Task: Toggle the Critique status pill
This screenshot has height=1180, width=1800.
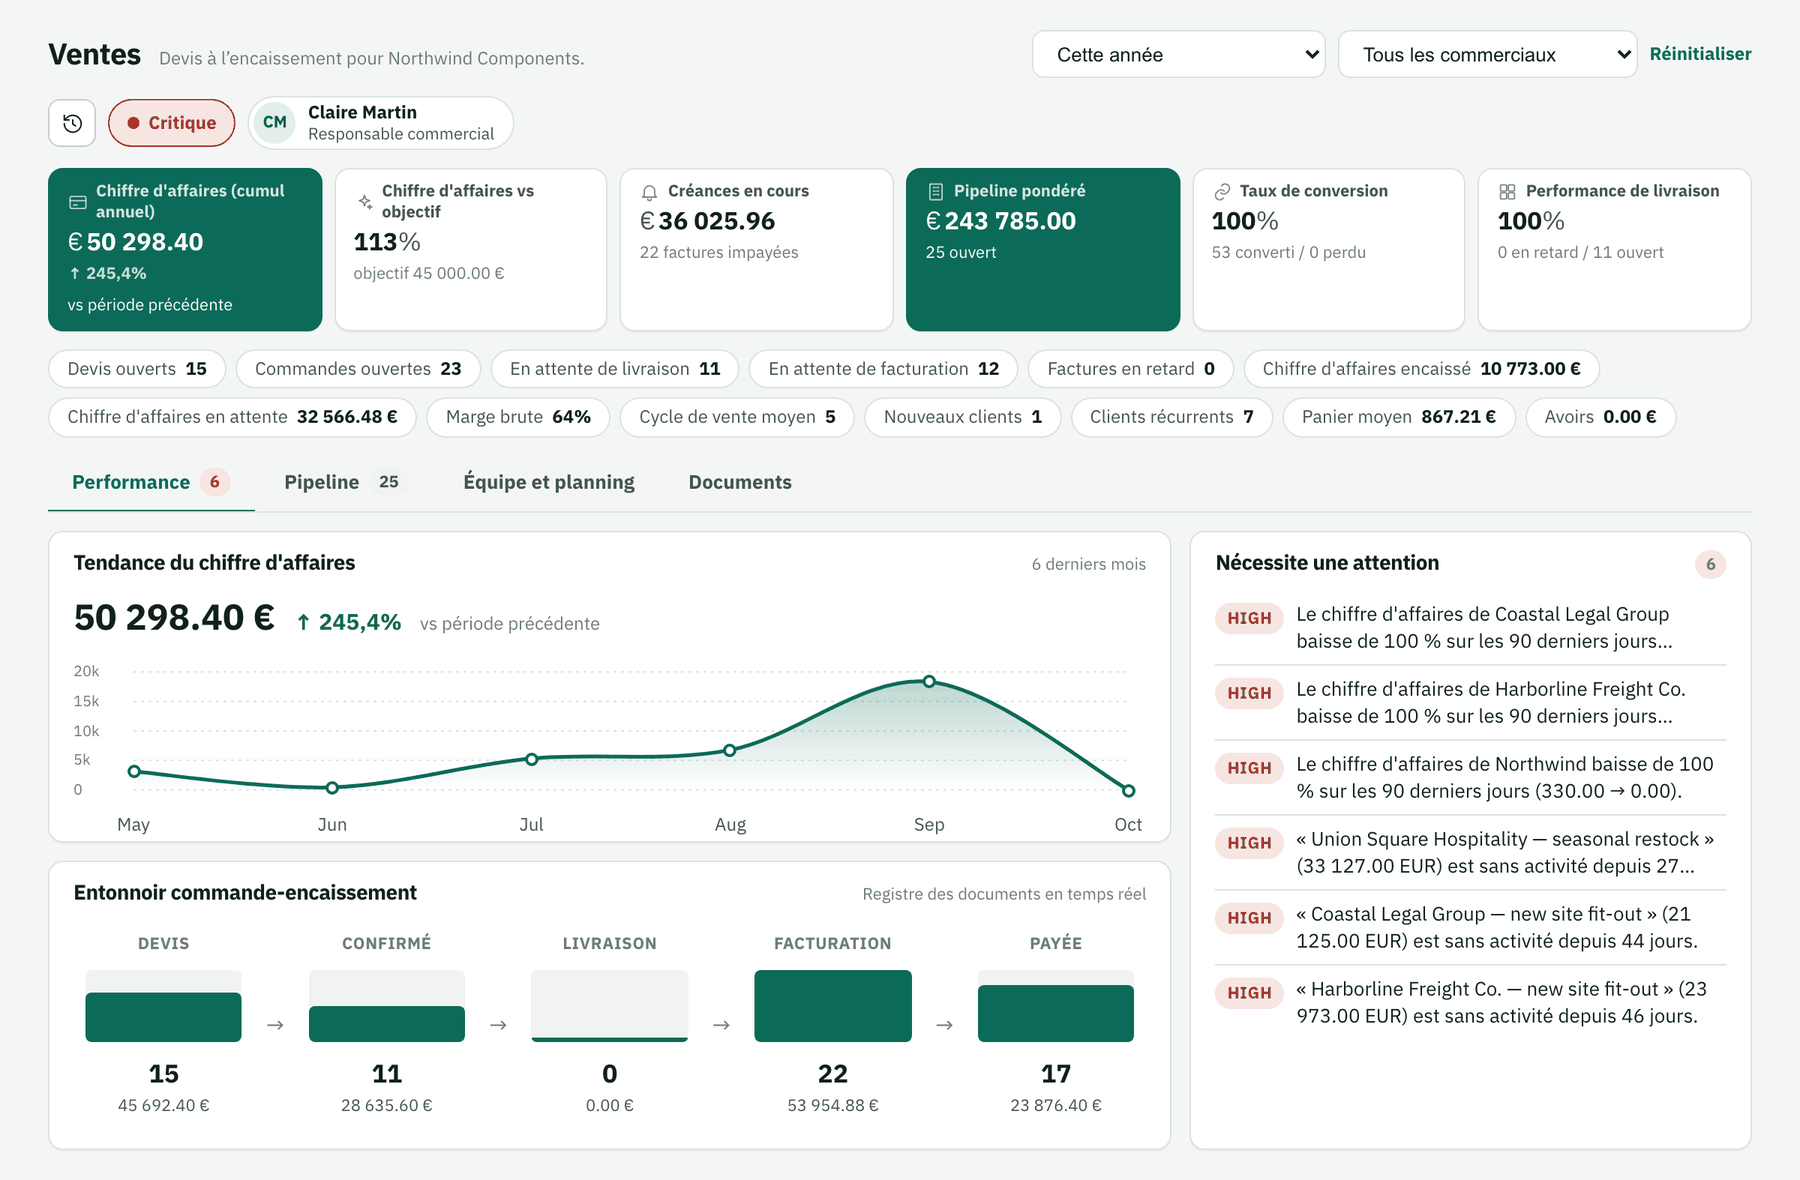Action: tap(171, 123)
